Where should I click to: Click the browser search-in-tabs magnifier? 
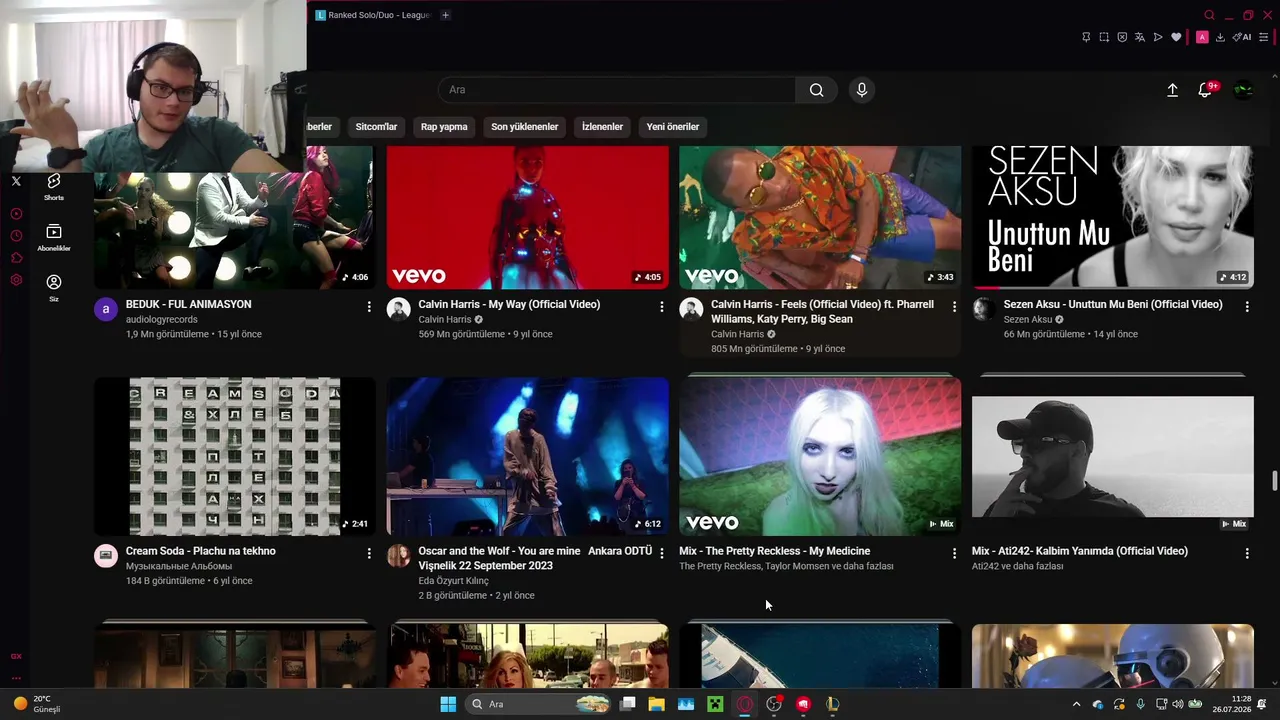coord(1209,15)
